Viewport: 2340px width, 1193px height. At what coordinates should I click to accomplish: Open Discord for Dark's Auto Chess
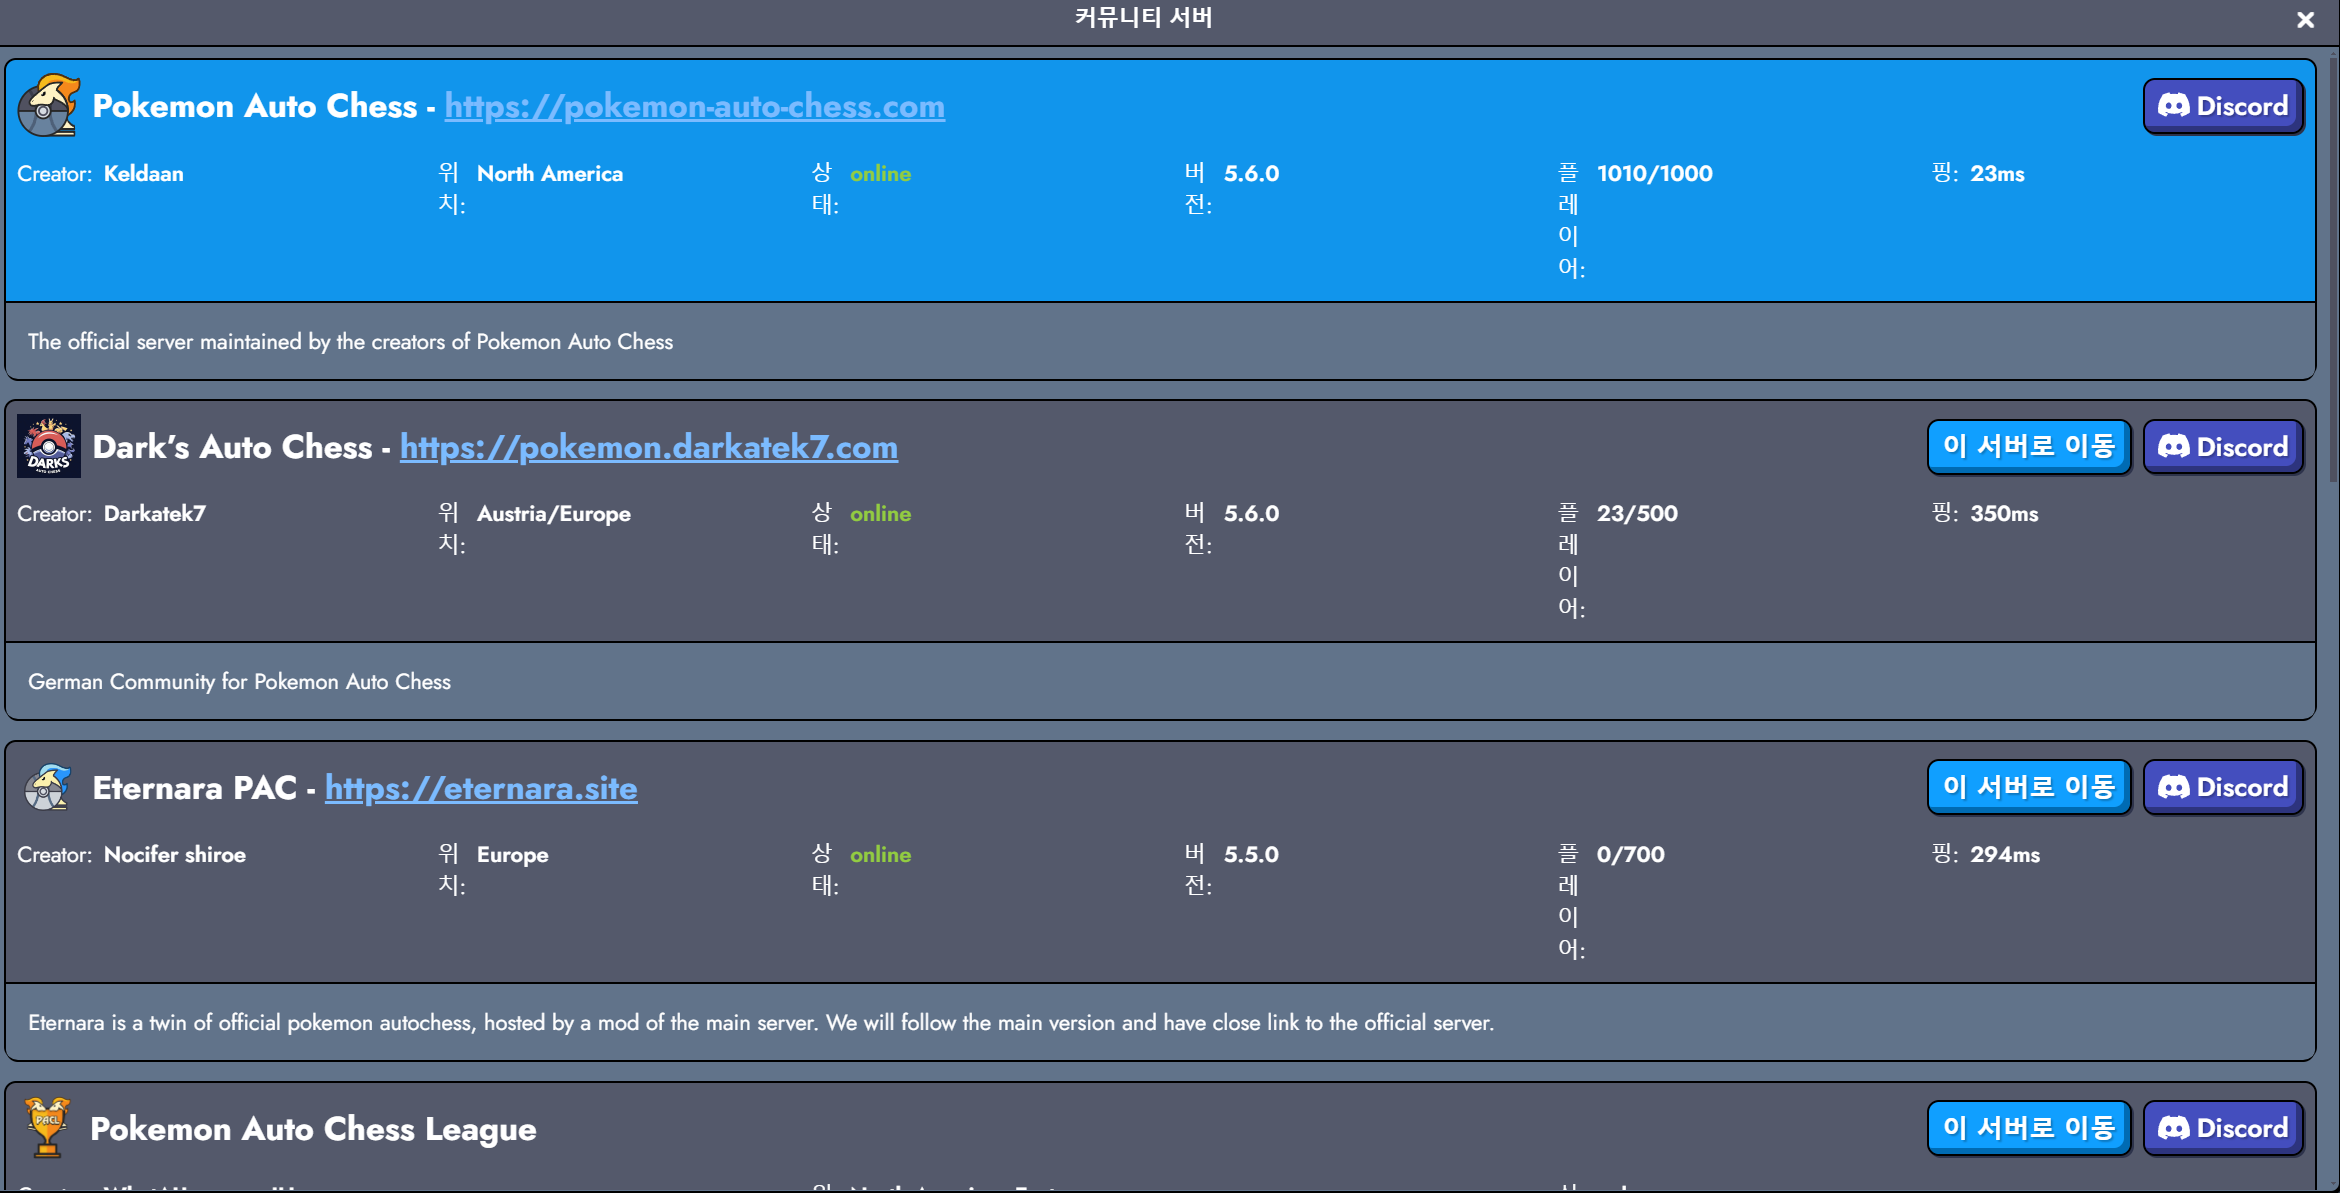click(x=2222, y=446)
